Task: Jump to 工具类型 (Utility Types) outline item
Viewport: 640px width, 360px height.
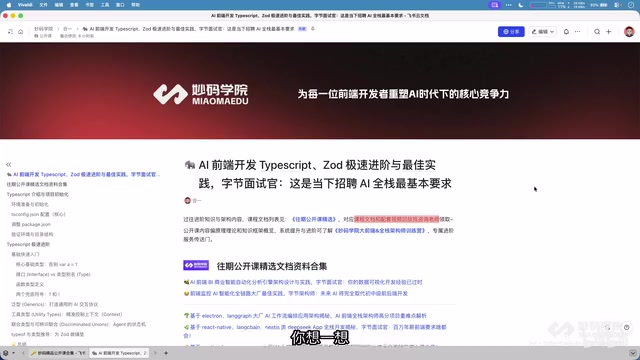Action: pos(67,314)
